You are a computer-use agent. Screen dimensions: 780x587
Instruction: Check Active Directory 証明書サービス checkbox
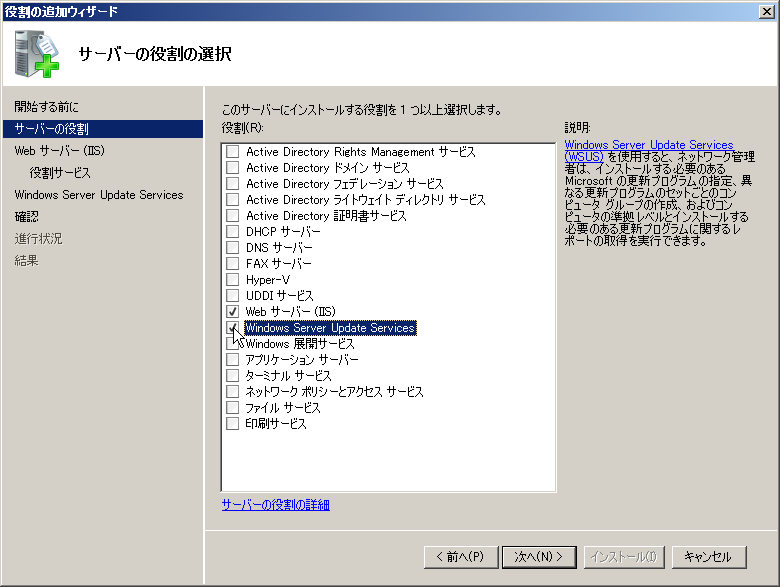coord(232,215)
